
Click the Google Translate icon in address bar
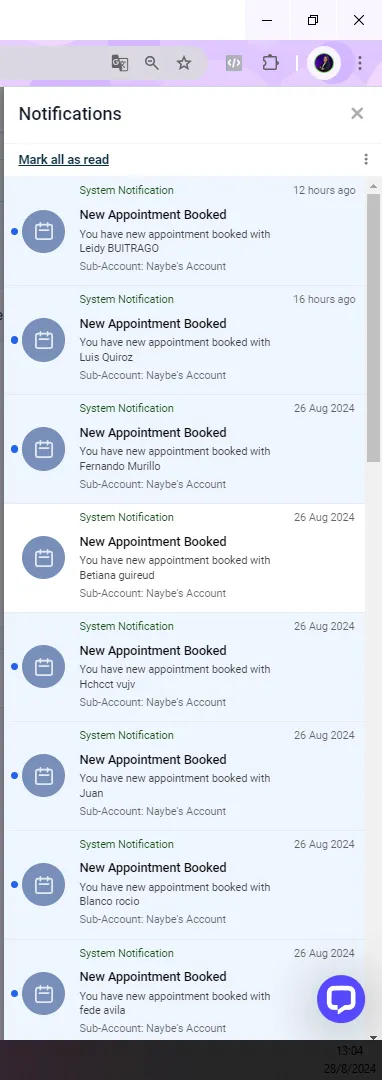click(x=120, y=63)
